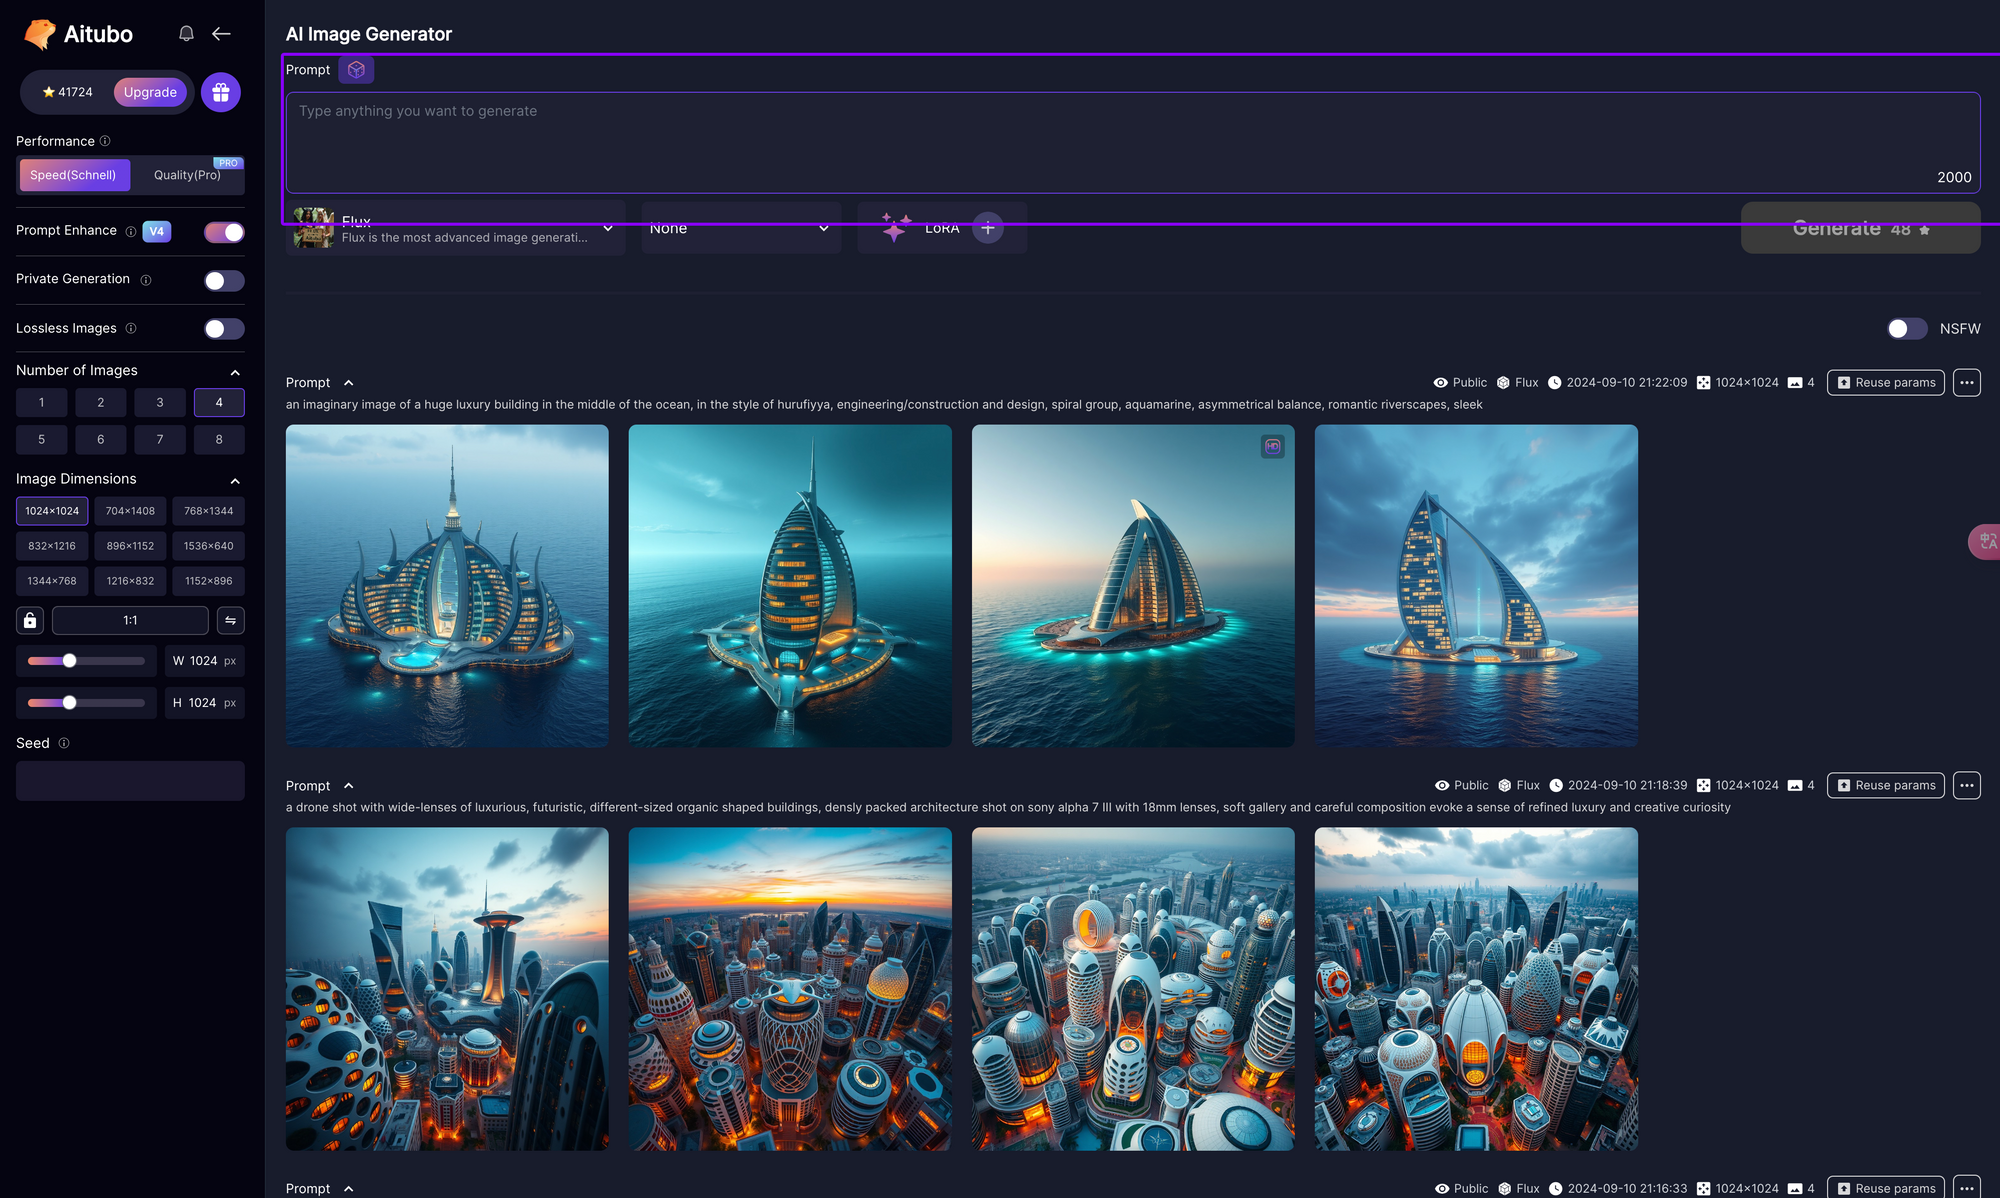Viewport: 2000px width, 1198px height.
Task: Open Lossless Images info icon
Action: pos(131,328)
